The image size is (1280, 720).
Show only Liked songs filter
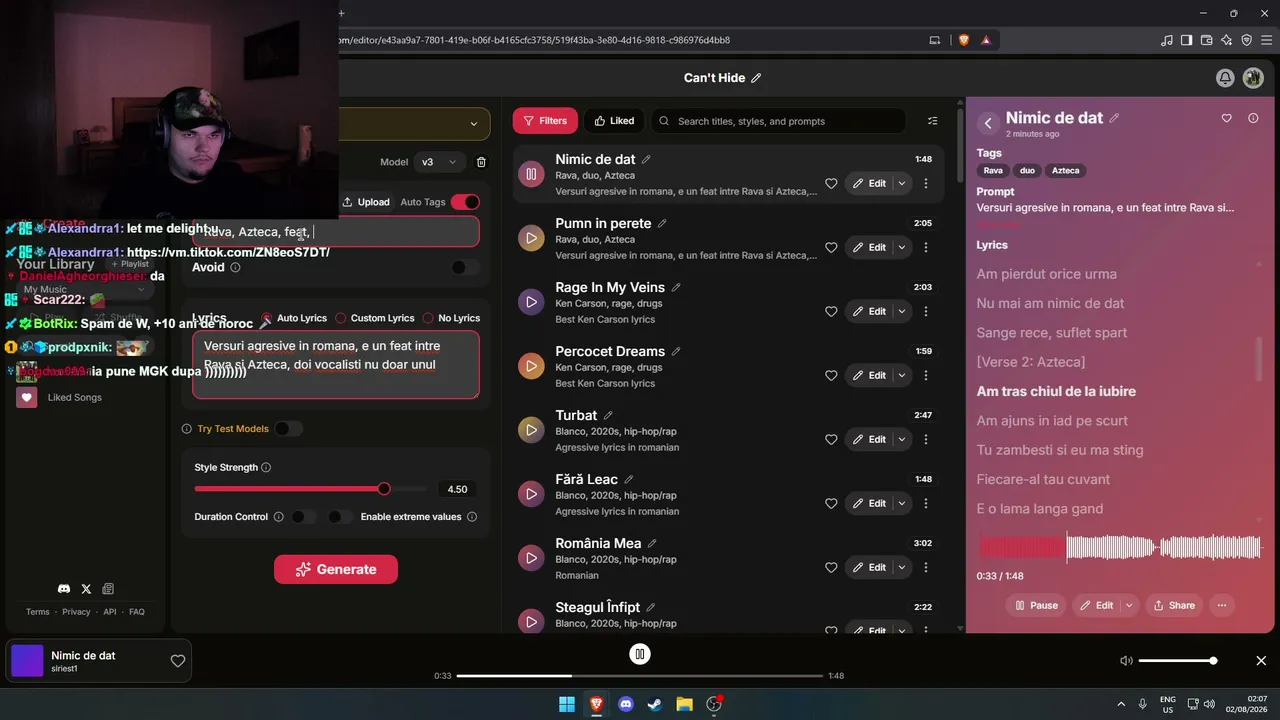click(614, 121)
